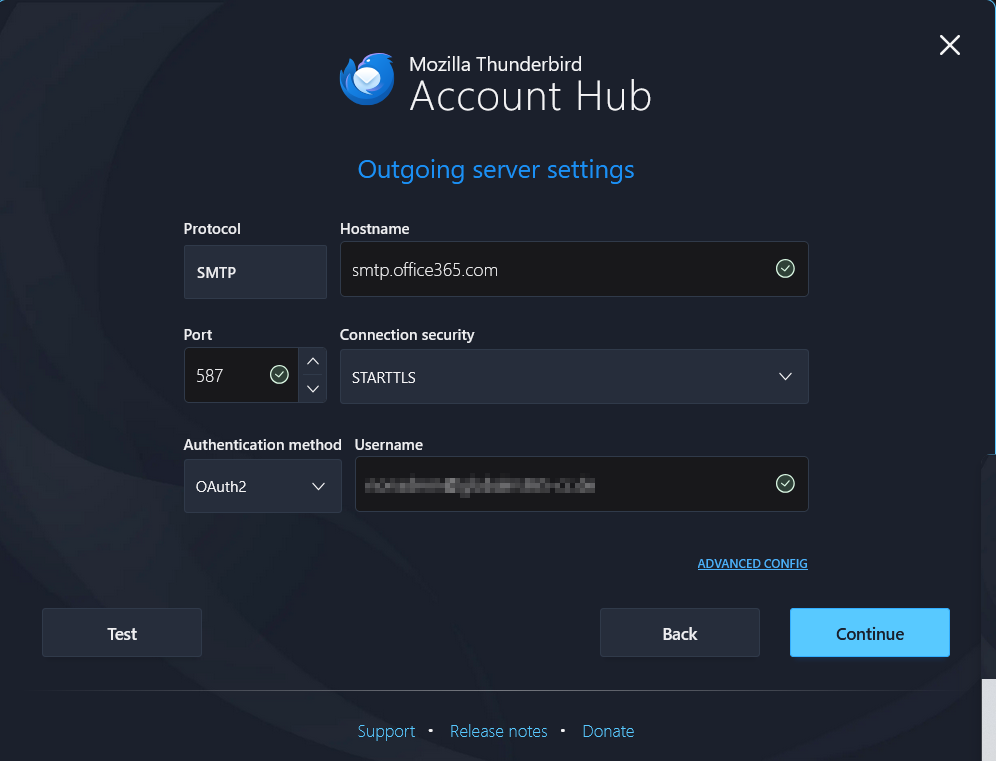Click the port validation checkmark icon
This screenshot has width=996, height=761.
coord(279,375)
